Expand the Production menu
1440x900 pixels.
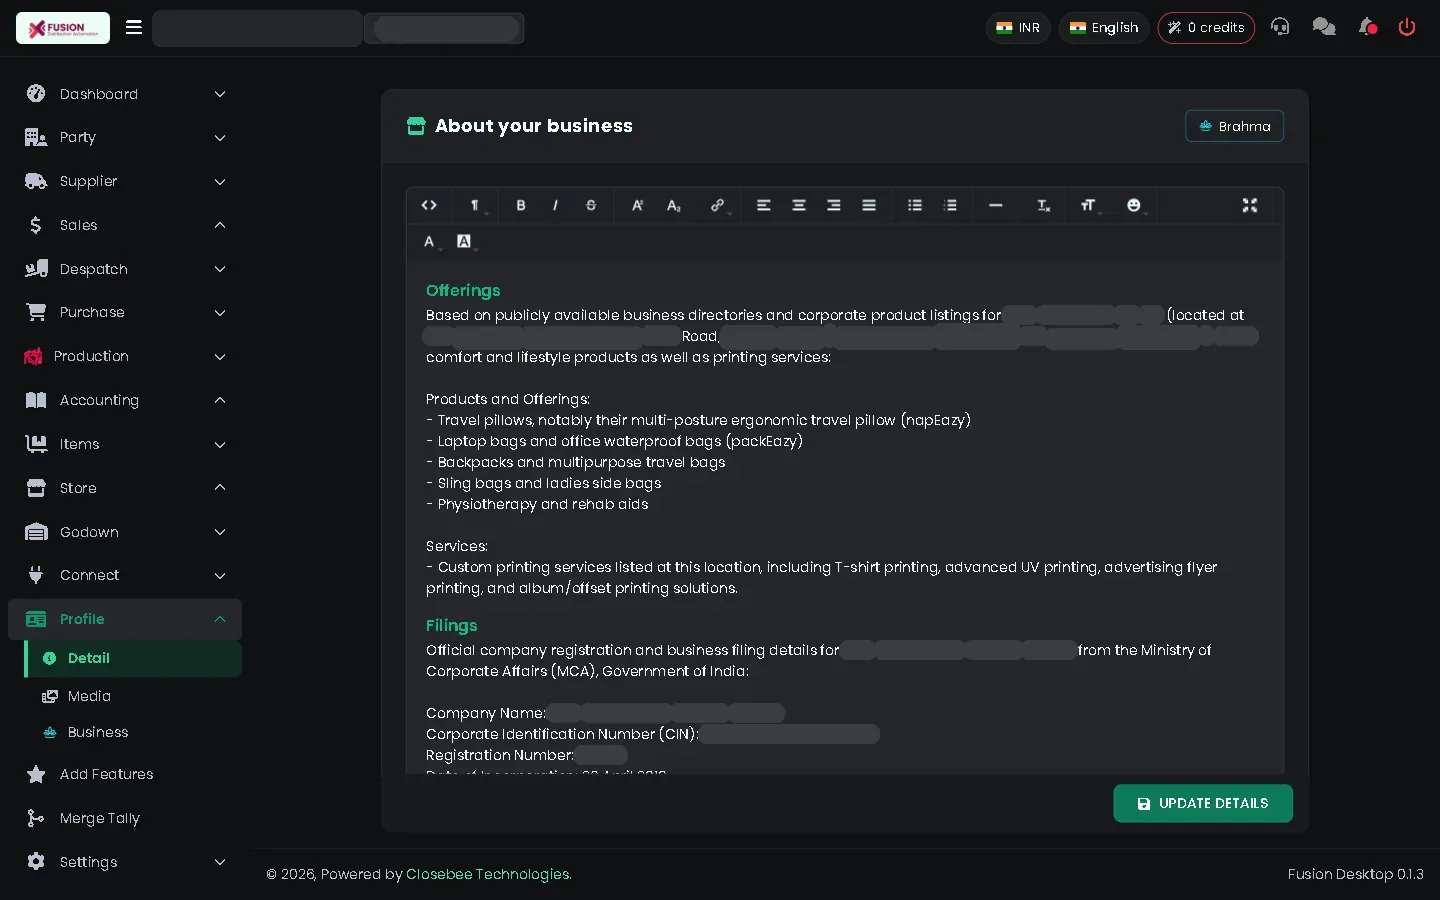pyautogui.click(x=125, y=356)
